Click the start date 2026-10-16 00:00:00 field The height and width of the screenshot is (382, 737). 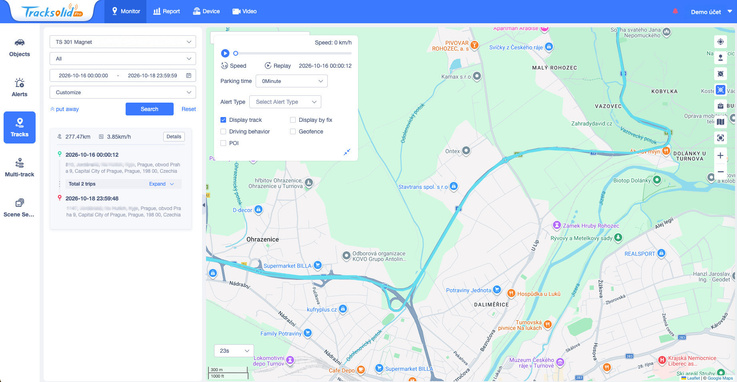pos(83,75)
